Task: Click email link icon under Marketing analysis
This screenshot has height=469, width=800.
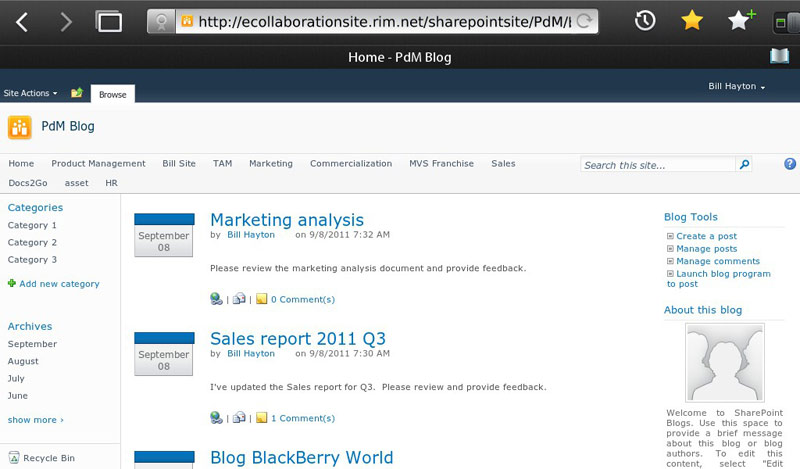Action: point(239,299)
